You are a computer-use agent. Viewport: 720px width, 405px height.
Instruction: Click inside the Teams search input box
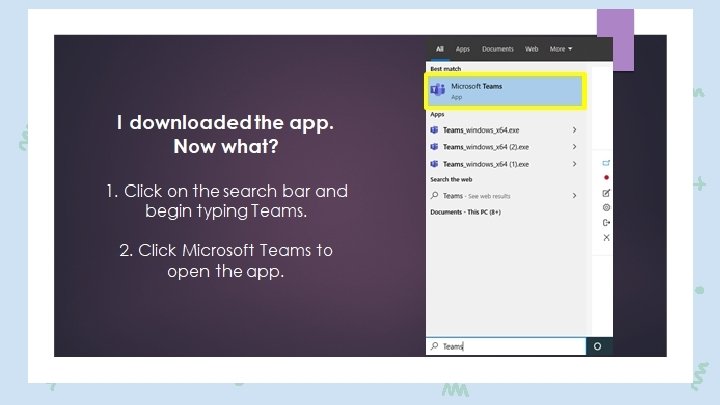click(506, 346)
